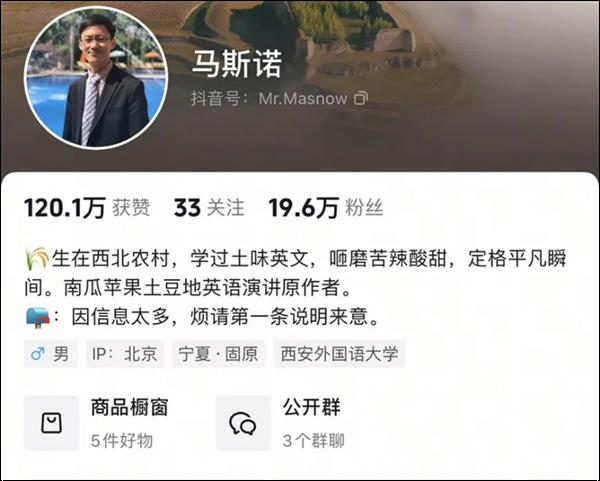Viewport: 600px width, 481px height.
Task: Copy the Douyin ID Mr.Masnow icon
Action: point(360,98)
